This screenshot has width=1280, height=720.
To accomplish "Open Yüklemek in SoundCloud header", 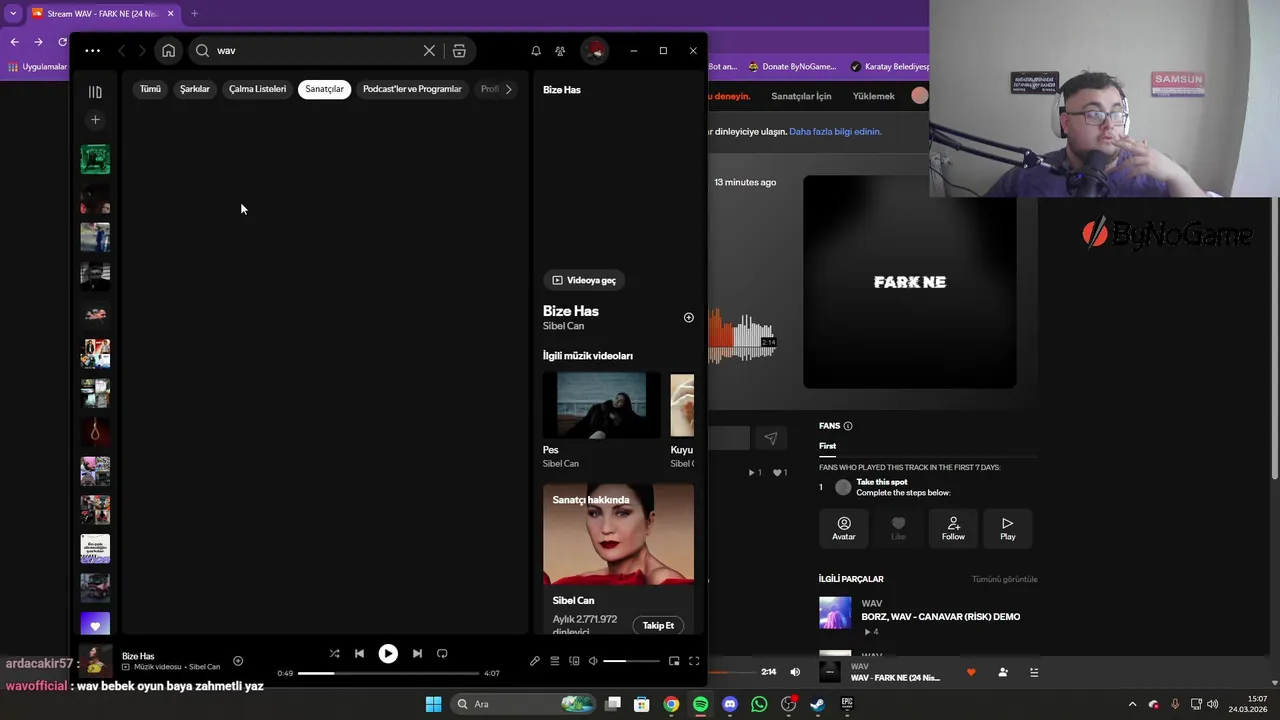I will tap(873, 96).
